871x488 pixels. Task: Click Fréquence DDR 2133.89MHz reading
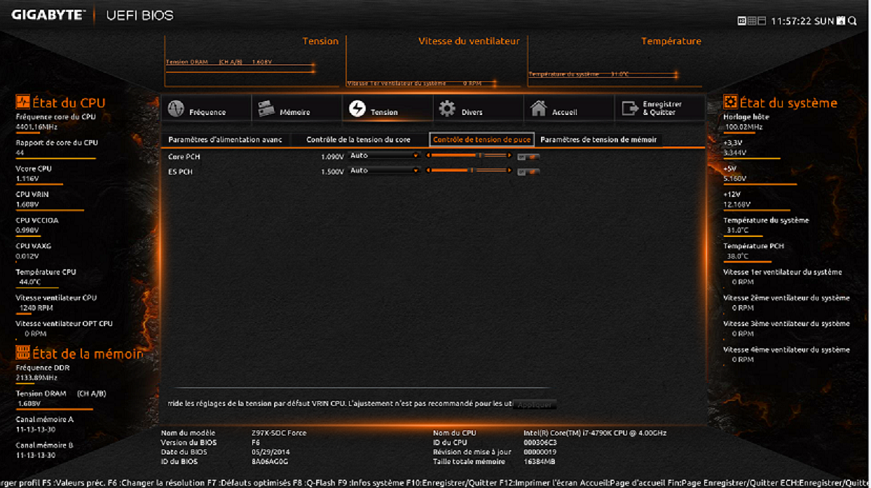pos(43,373)
